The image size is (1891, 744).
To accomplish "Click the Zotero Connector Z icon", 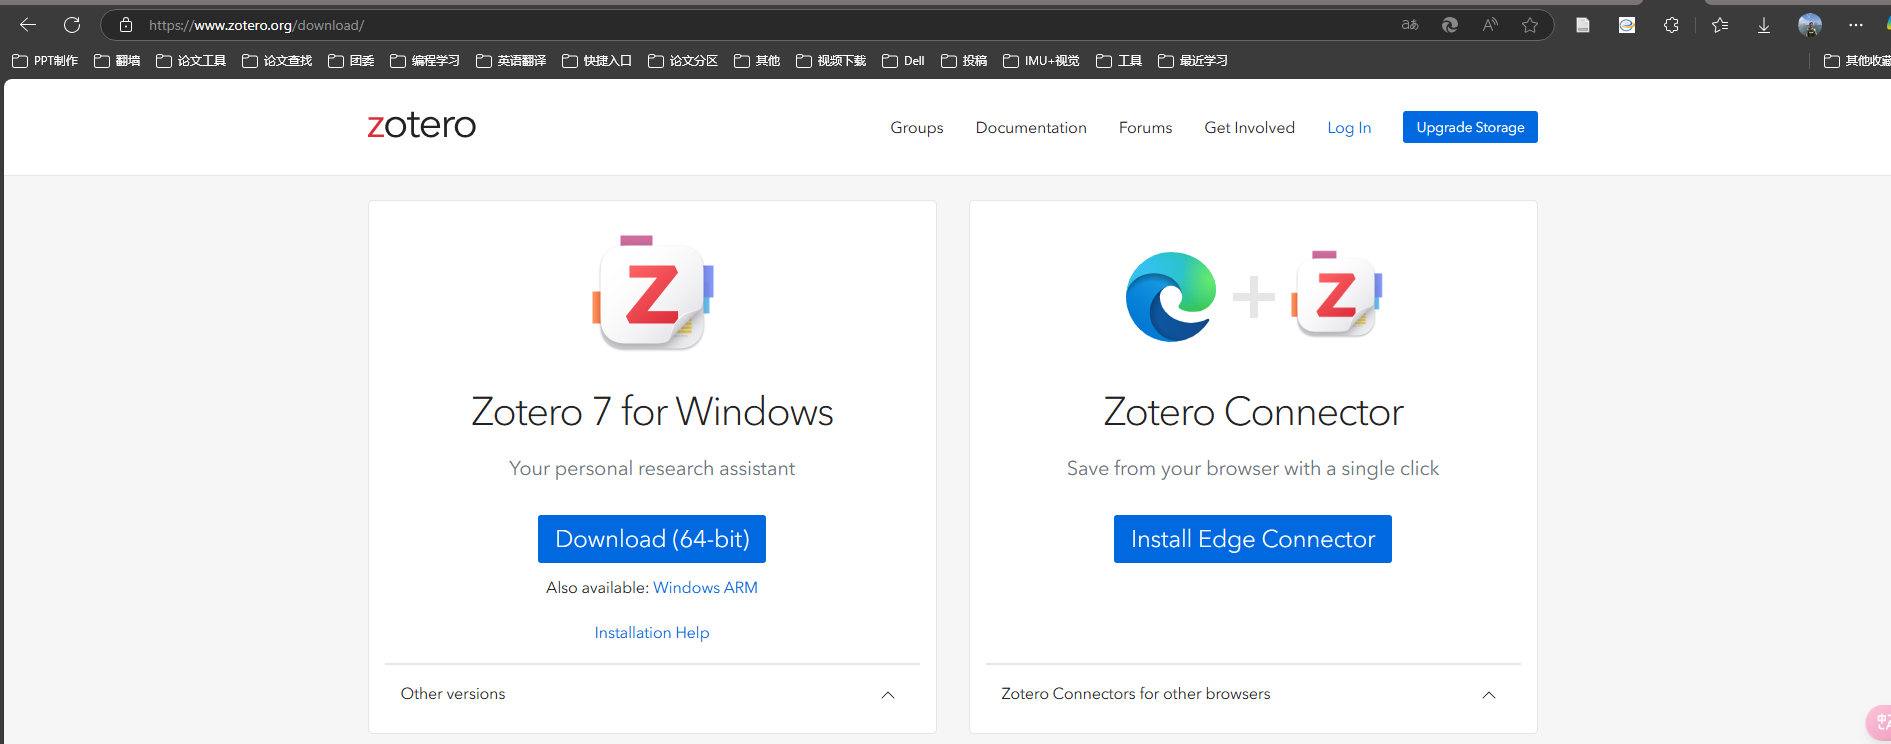I will (x=1336, y=294).
